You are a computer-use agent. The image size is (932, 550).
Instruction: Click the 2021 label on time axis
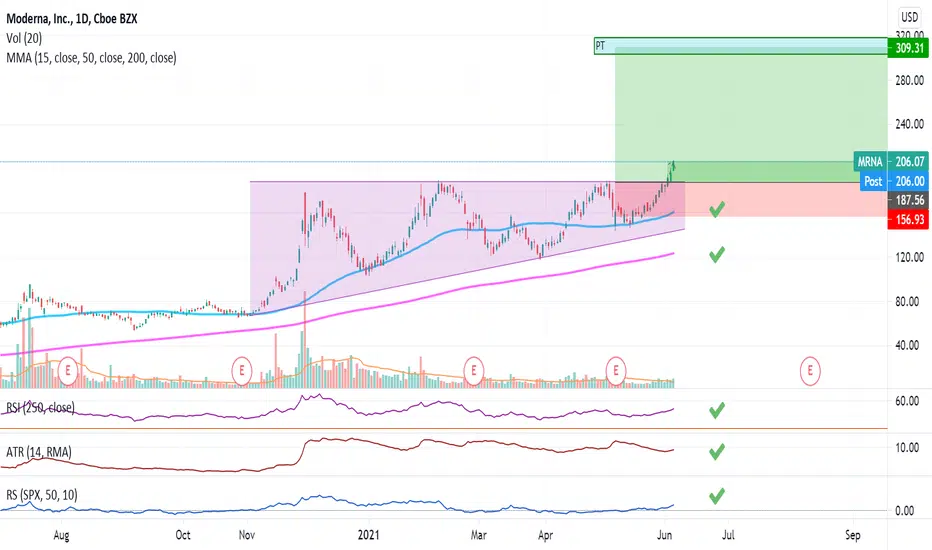[x=369, y=535]
